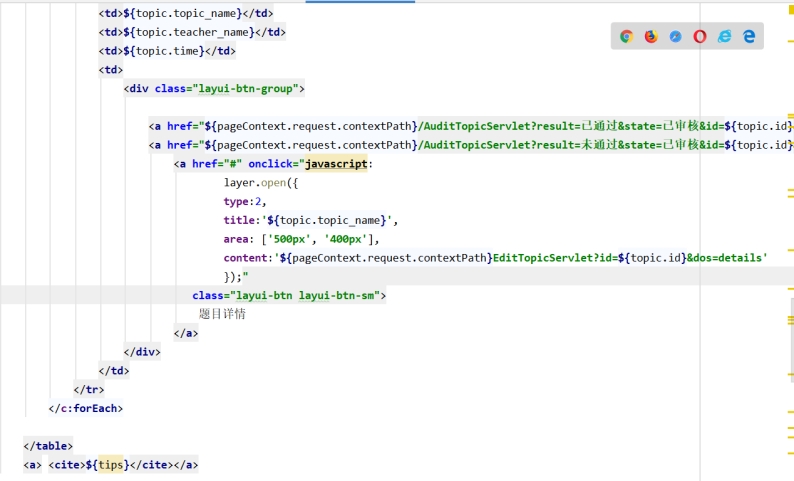Screen dimensions: 794x481
Task: Click the highlighted tips variable
Action: (x=110, y=465)
